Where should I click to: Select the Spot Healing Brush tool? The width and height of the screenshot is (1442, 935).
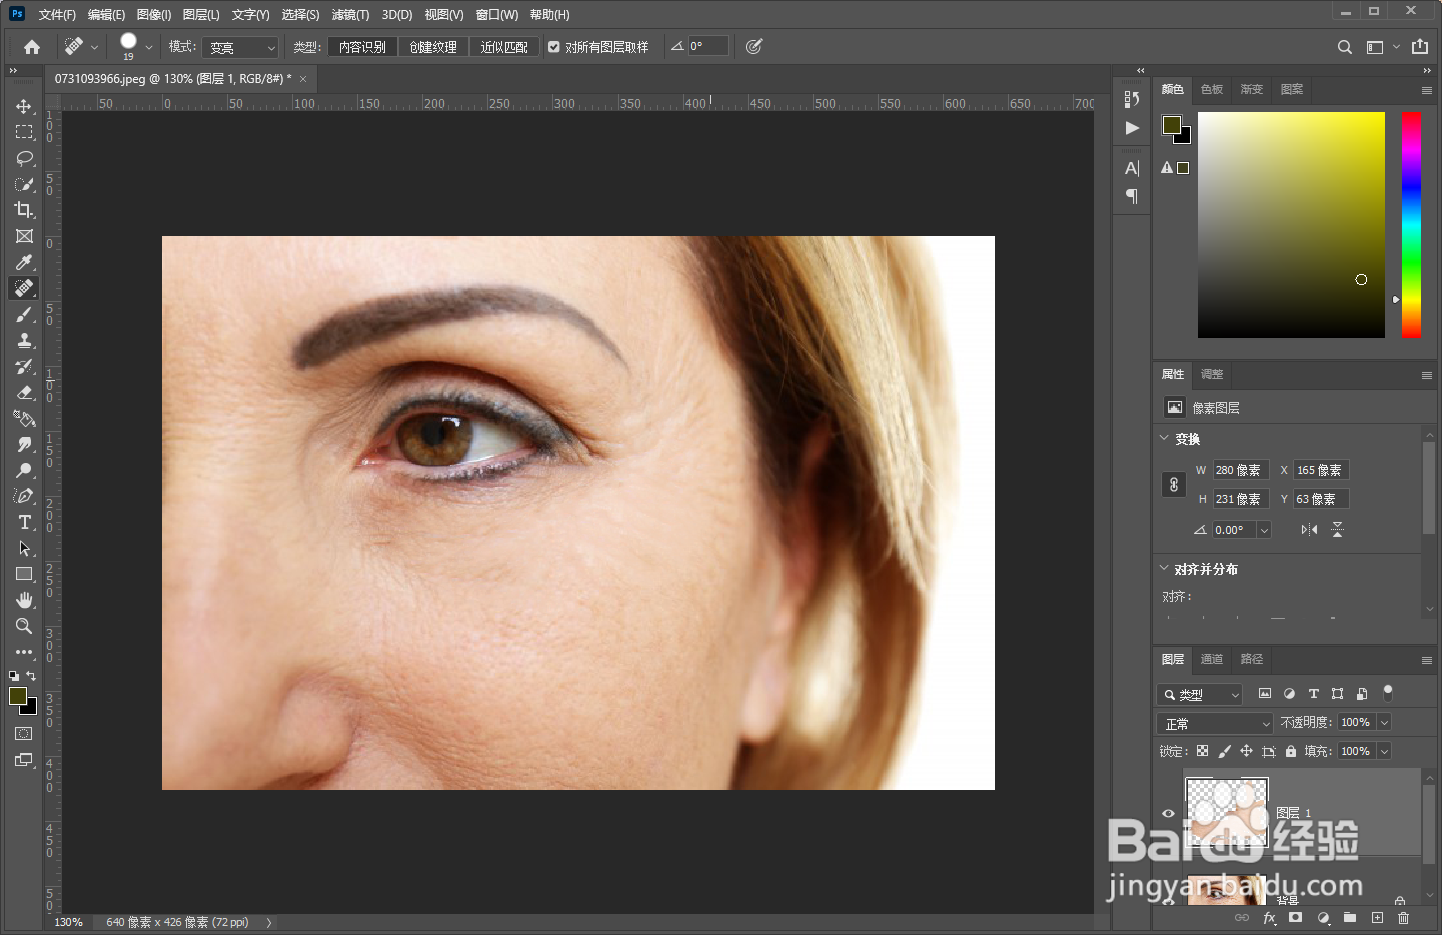pos(24,288)
